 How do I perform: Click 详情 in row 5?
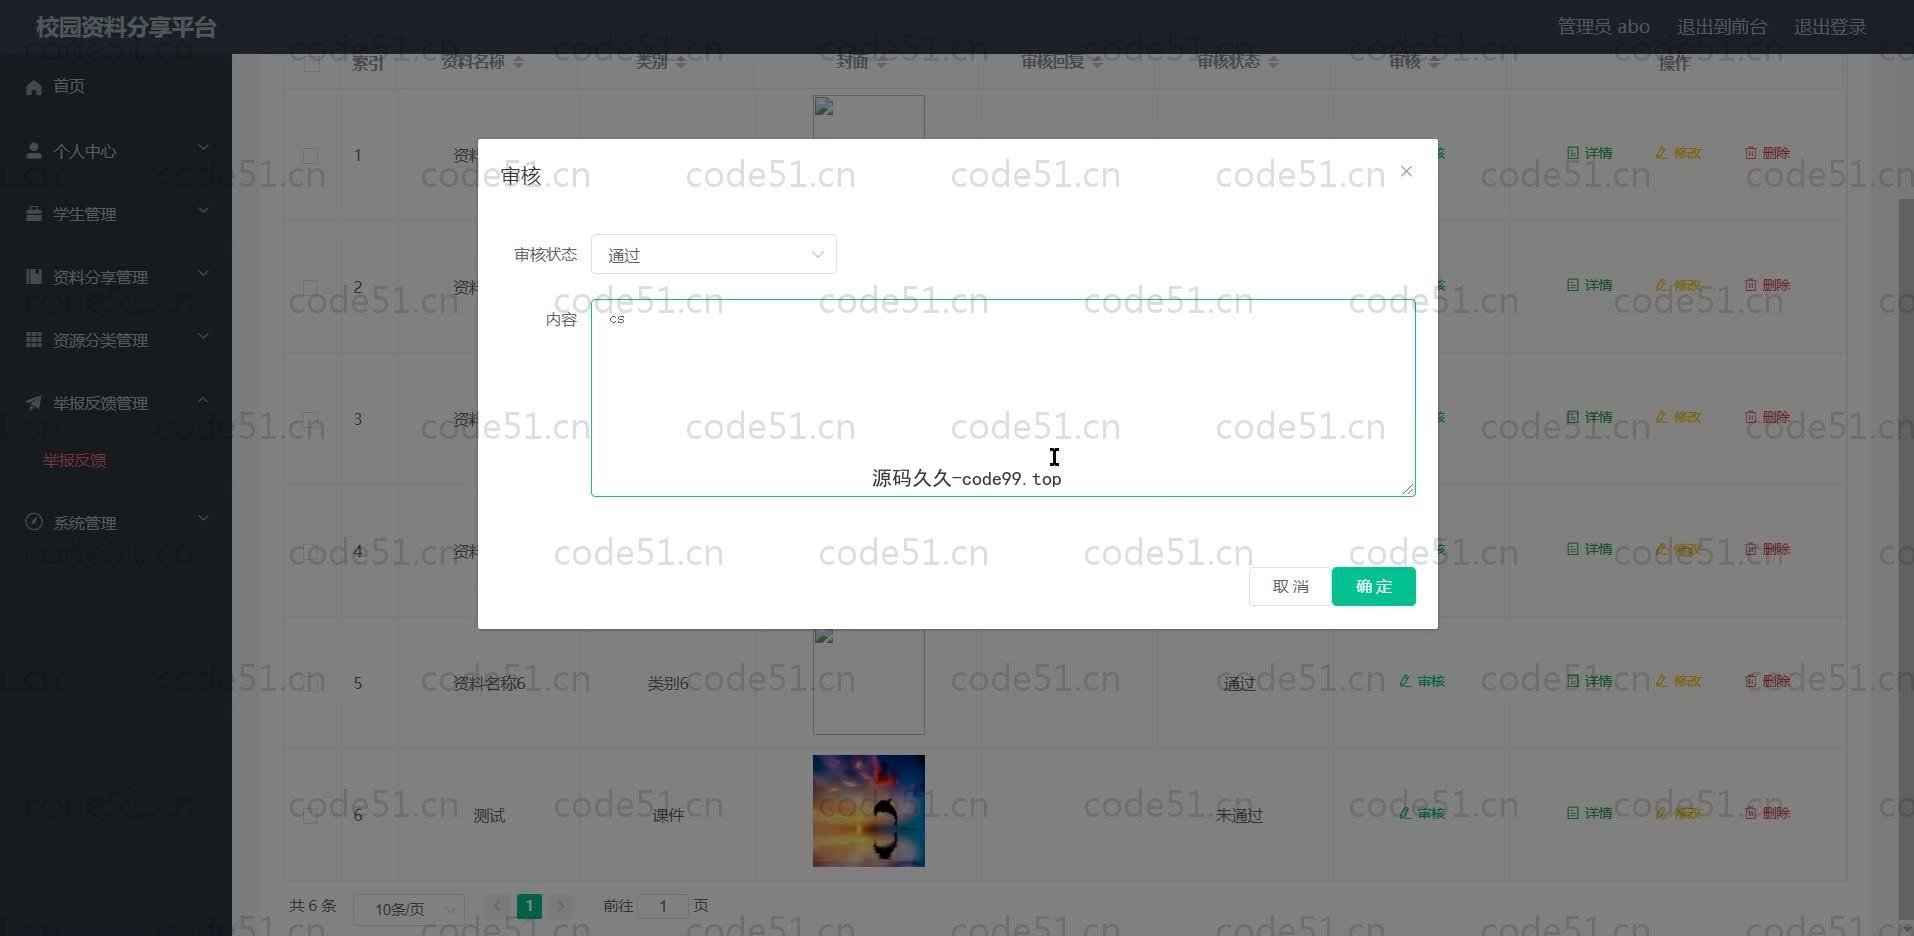pyautogui.click(x=1590, y=681)
